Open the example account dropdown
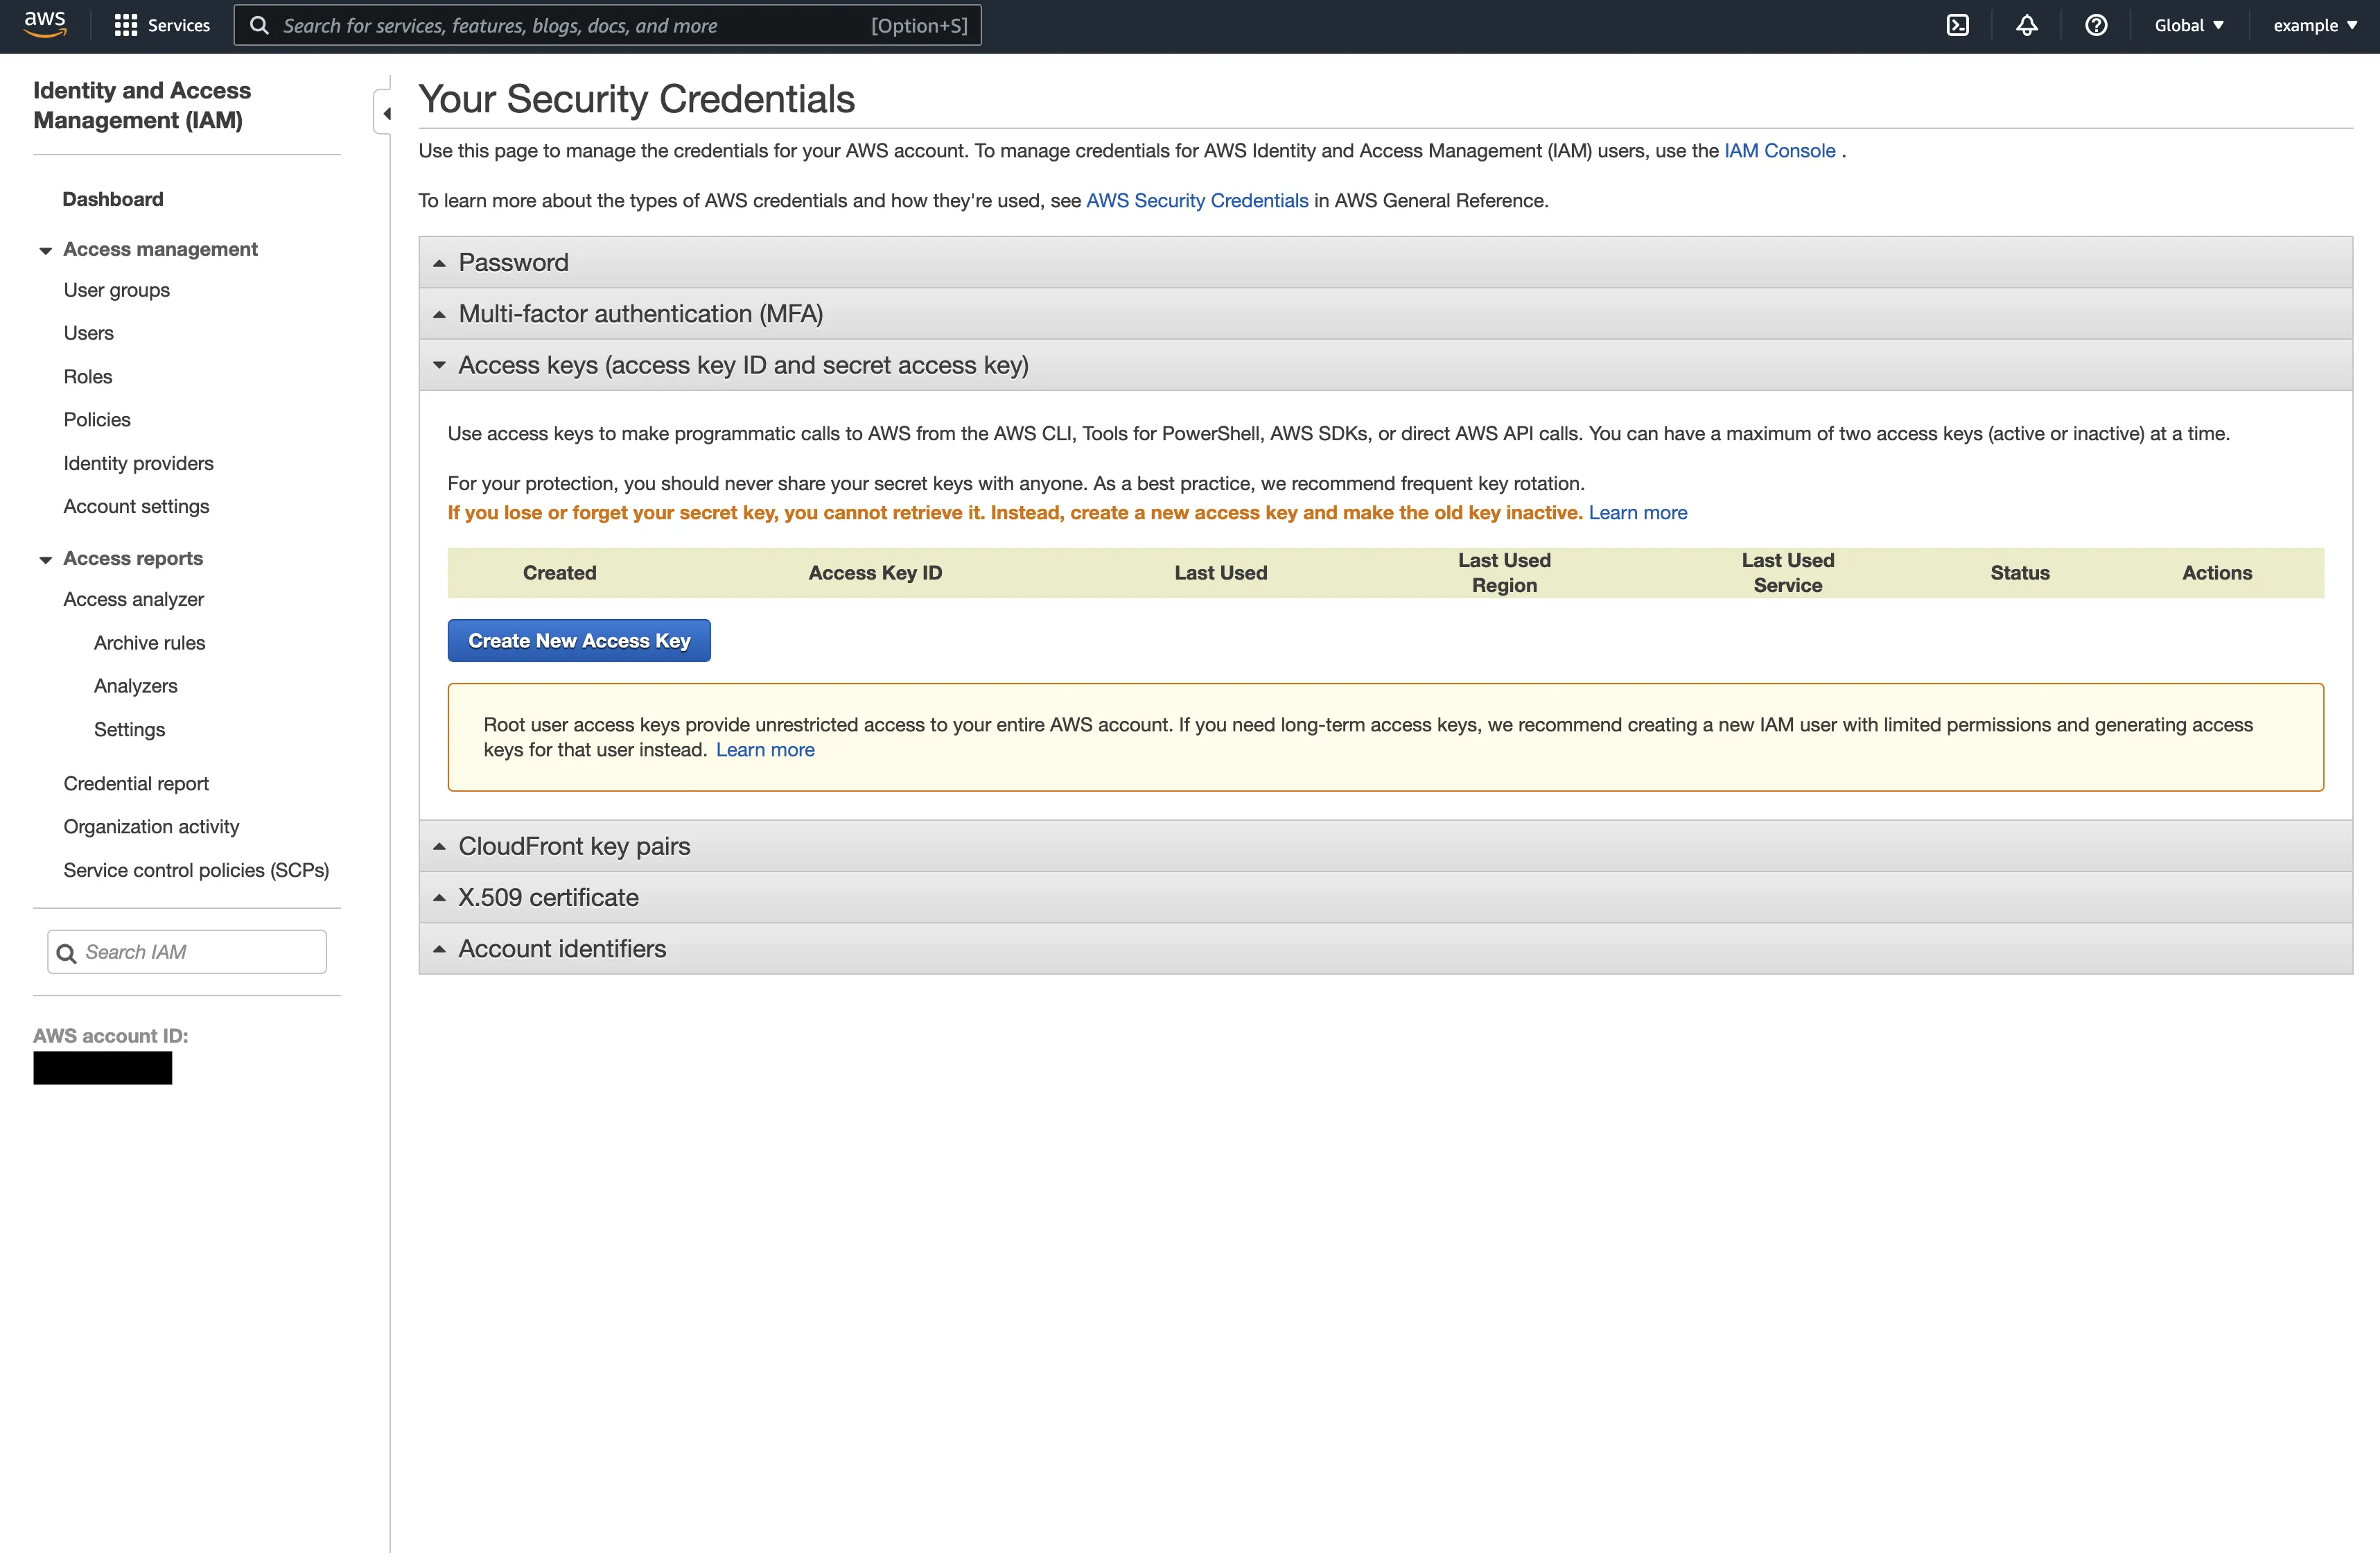2380x1564 pixels. coord(2314,25)
